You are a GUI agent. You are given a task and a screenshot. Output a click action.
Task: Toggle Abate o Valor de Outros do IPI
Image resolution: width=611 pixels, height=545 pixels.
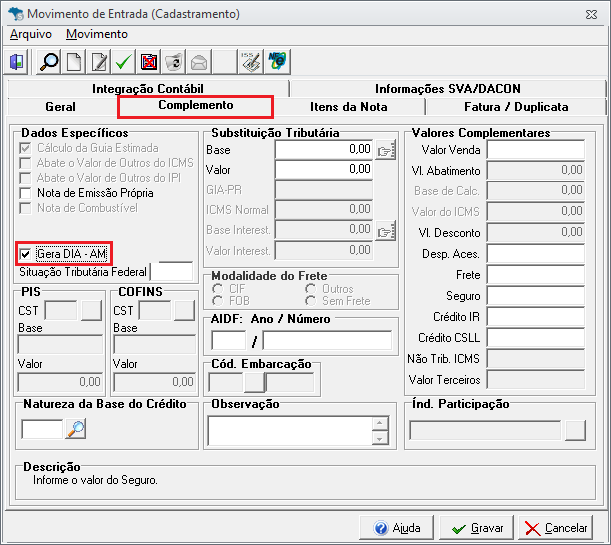click(25, 178)
